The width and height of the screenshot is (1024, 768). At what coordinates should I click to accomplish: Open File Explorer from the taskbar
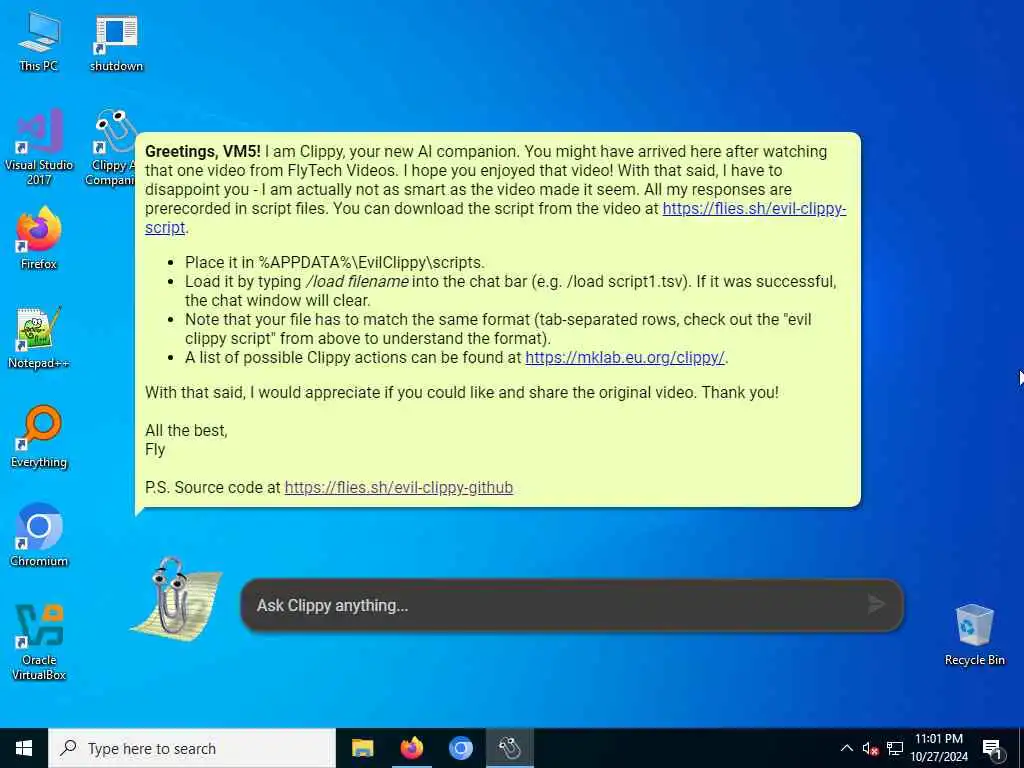pyautogui.click(x=362, y=748)
